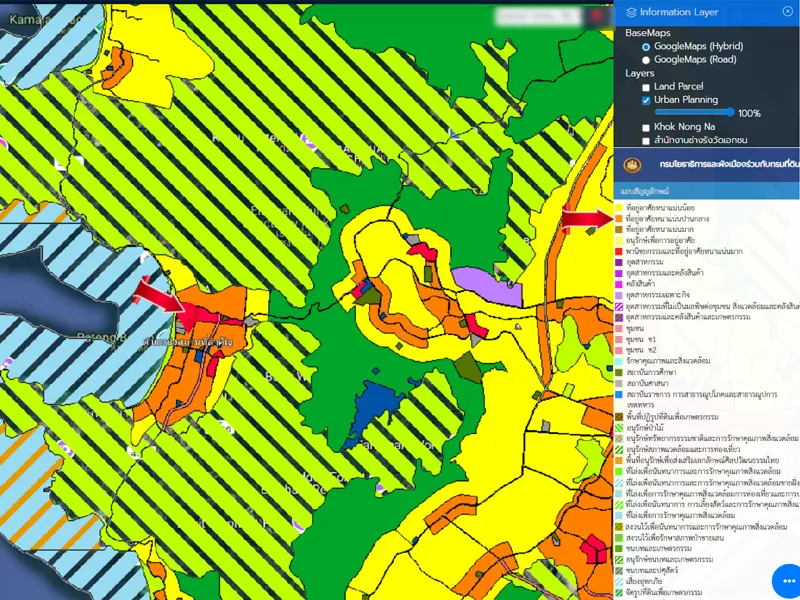800x600 pixels.
Task: Click the yellow low-density residential legend swatch
Action: [x=620, y=207]
